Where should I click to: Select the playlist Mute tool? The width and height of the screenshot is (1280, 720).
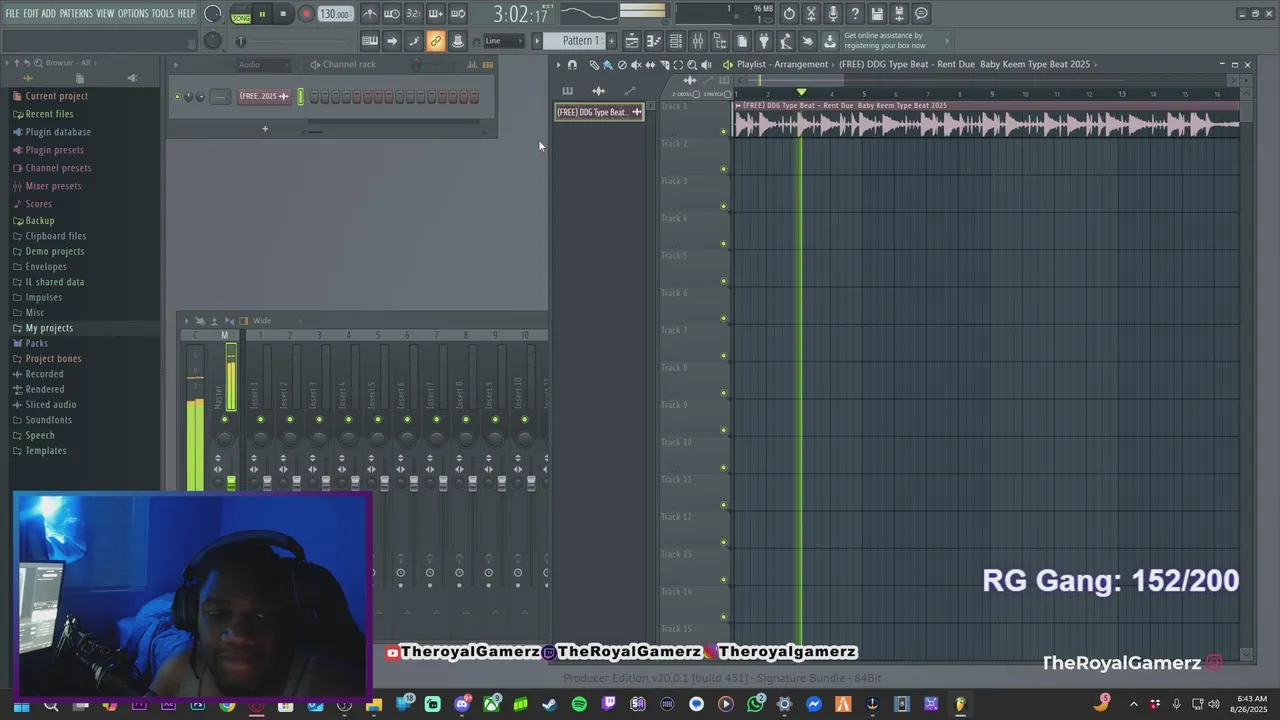tap(636, 65)
